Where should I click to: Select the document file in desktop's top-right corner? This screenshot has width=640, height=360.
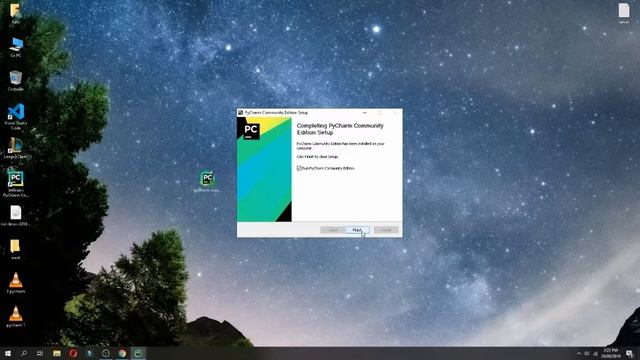(x=624, y=13)
